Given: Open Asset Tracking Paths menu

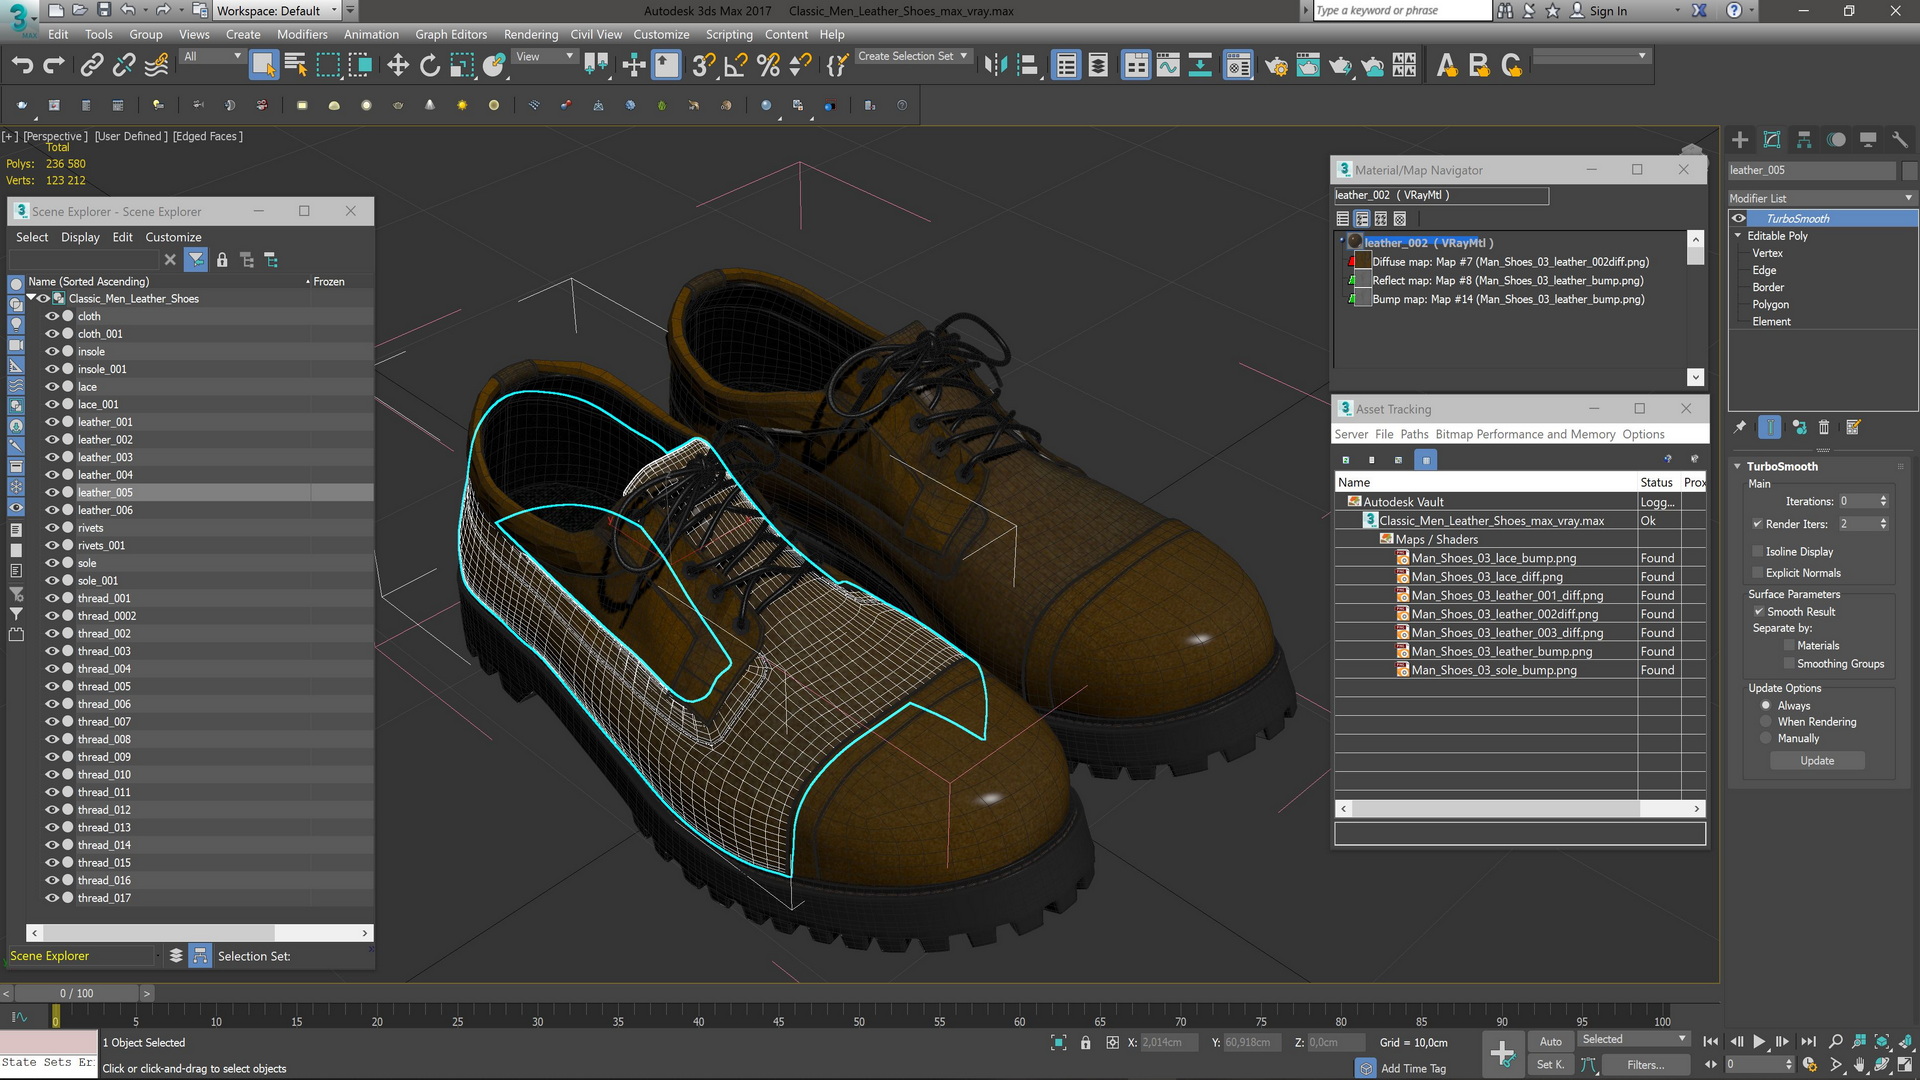Looking at the screenshot, I should click(x=1414, y=434).
